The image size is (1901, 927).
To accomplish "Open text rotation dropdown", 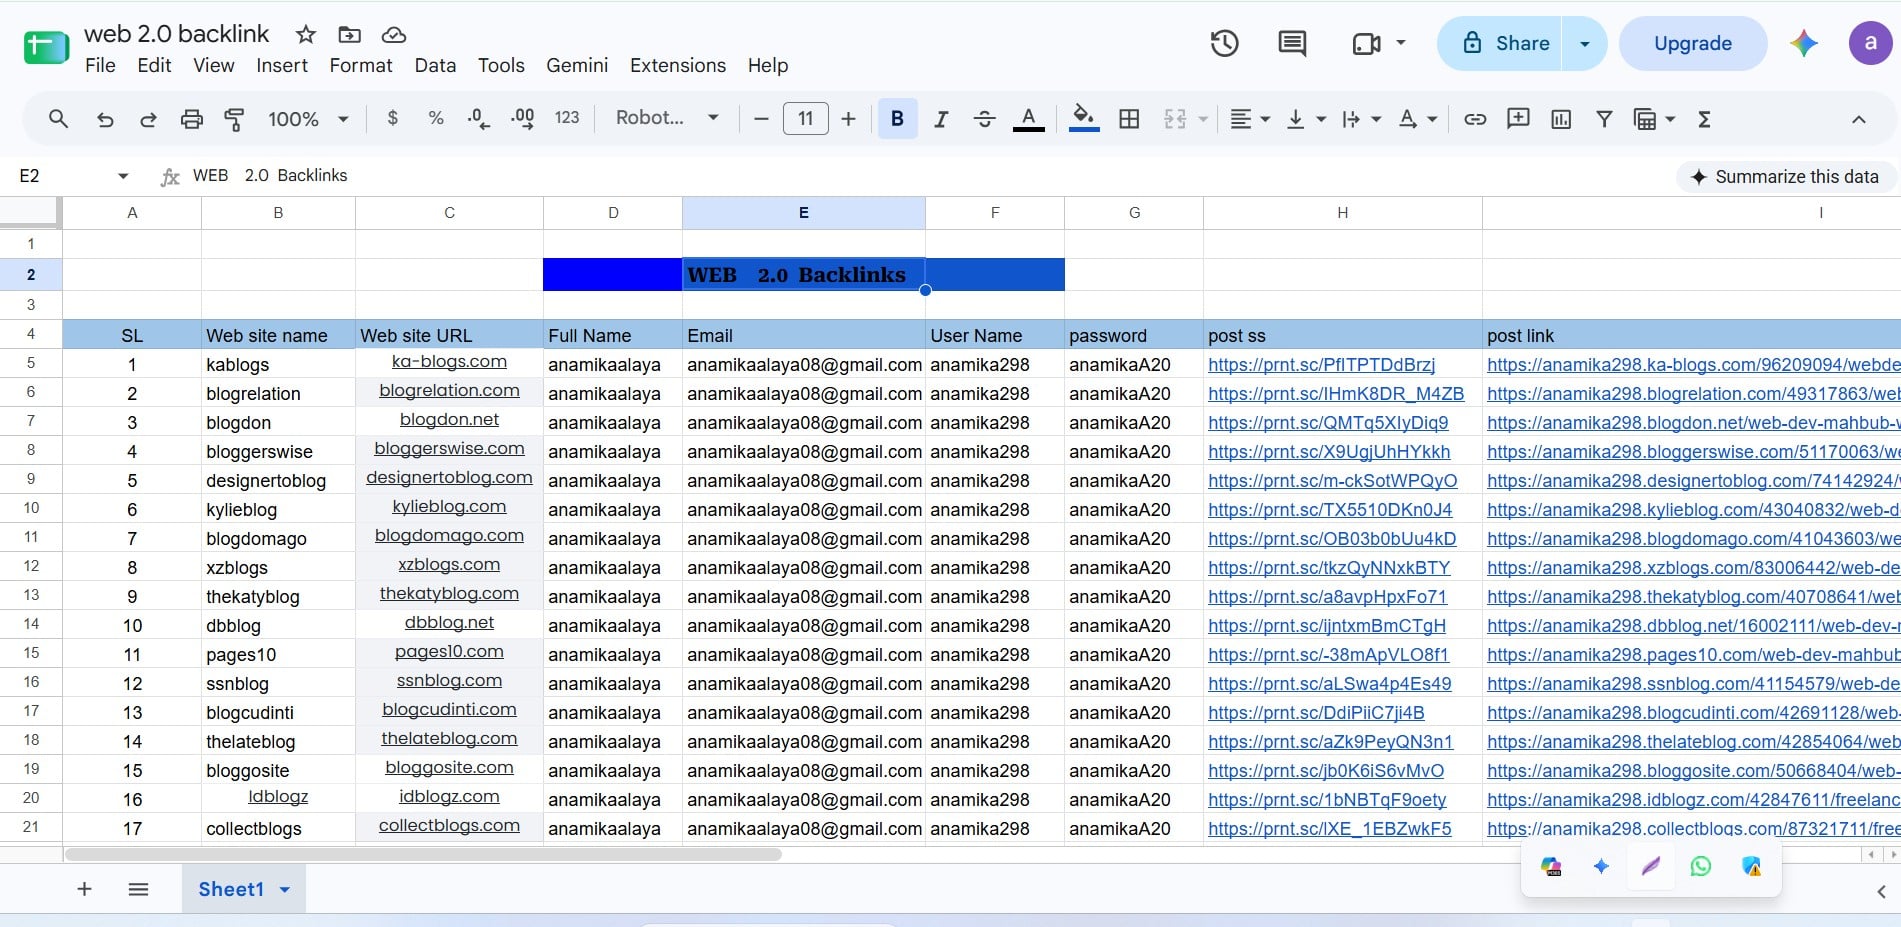I will click(1417, 119).
